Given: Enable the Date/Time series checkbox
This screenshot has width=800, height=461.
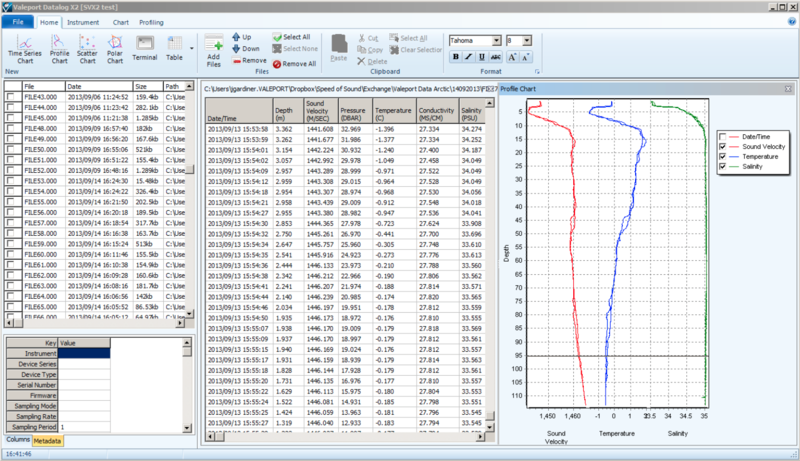Looking at the screenshot, I should pyautogui.click(x=724, y=136).
